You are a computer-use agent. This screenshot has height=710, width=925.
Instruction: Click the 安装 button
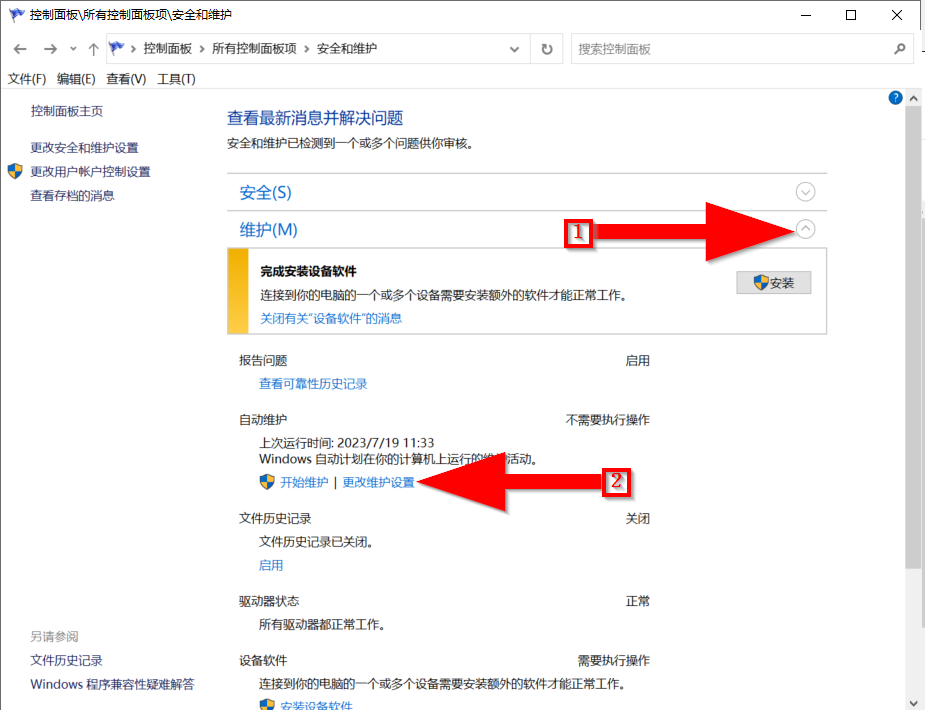(x=773, y=283)
